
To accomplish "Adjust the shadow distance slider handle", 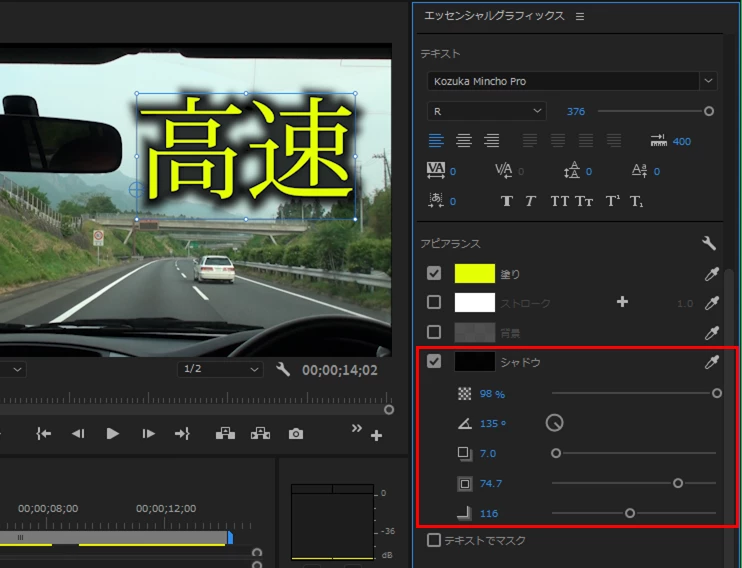I will point(556,453).
